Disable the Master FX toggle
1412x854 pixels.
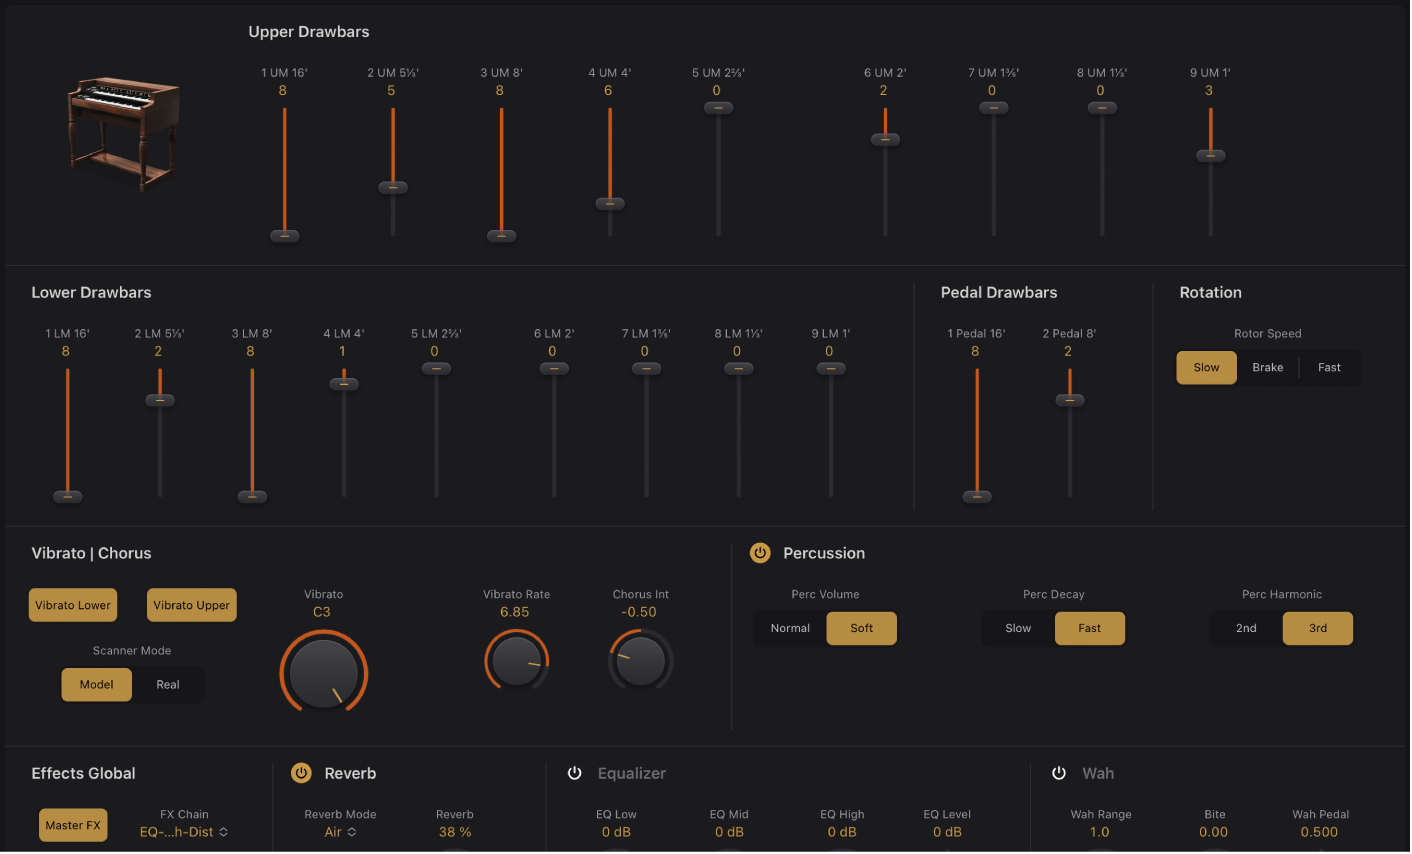[x=73, y=825]
